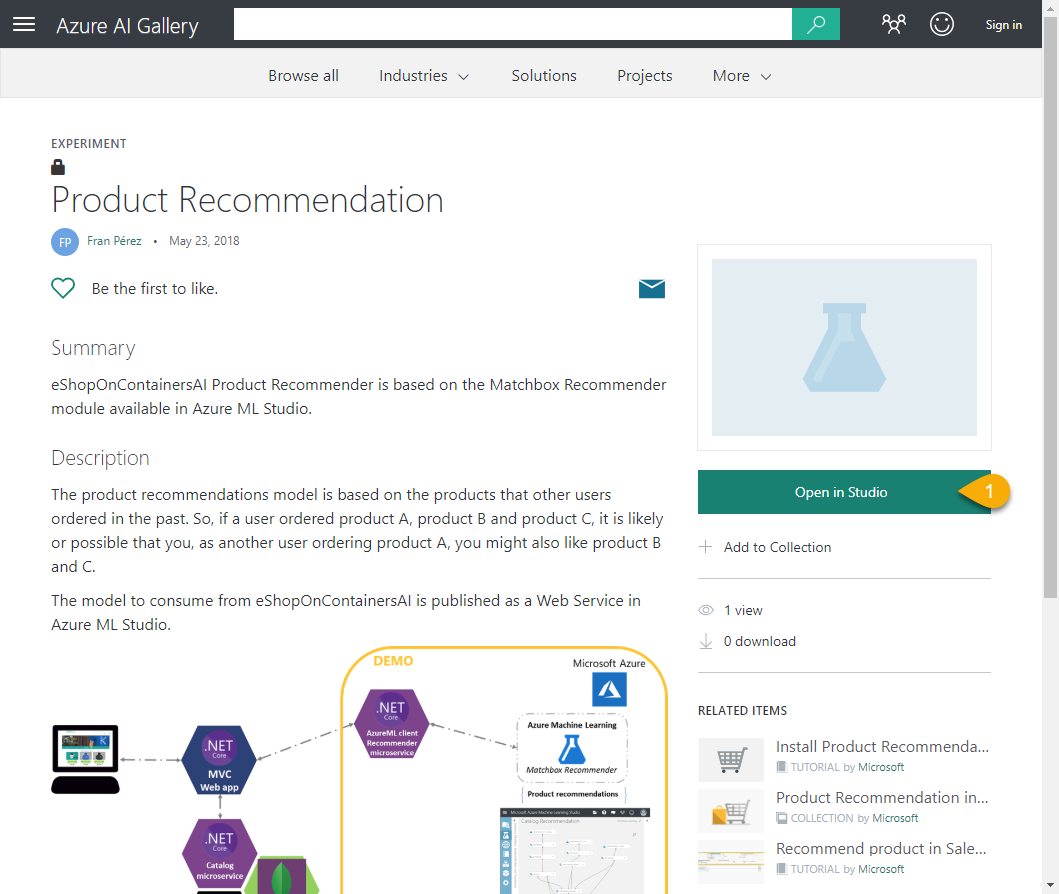Image resolution: width=1059 pixels, height=894 pixels.
Task: Click Add to Collection
Action: (777, 547)
